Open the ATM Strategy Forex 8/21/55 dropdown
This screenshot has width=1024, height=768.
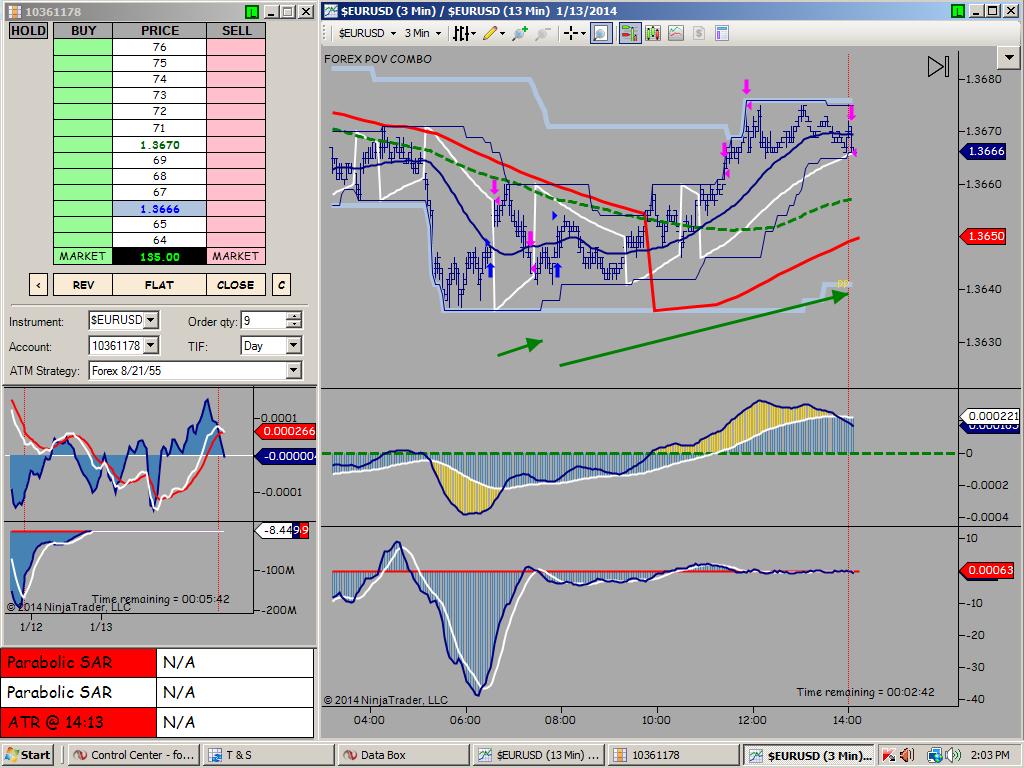[293, 370]
